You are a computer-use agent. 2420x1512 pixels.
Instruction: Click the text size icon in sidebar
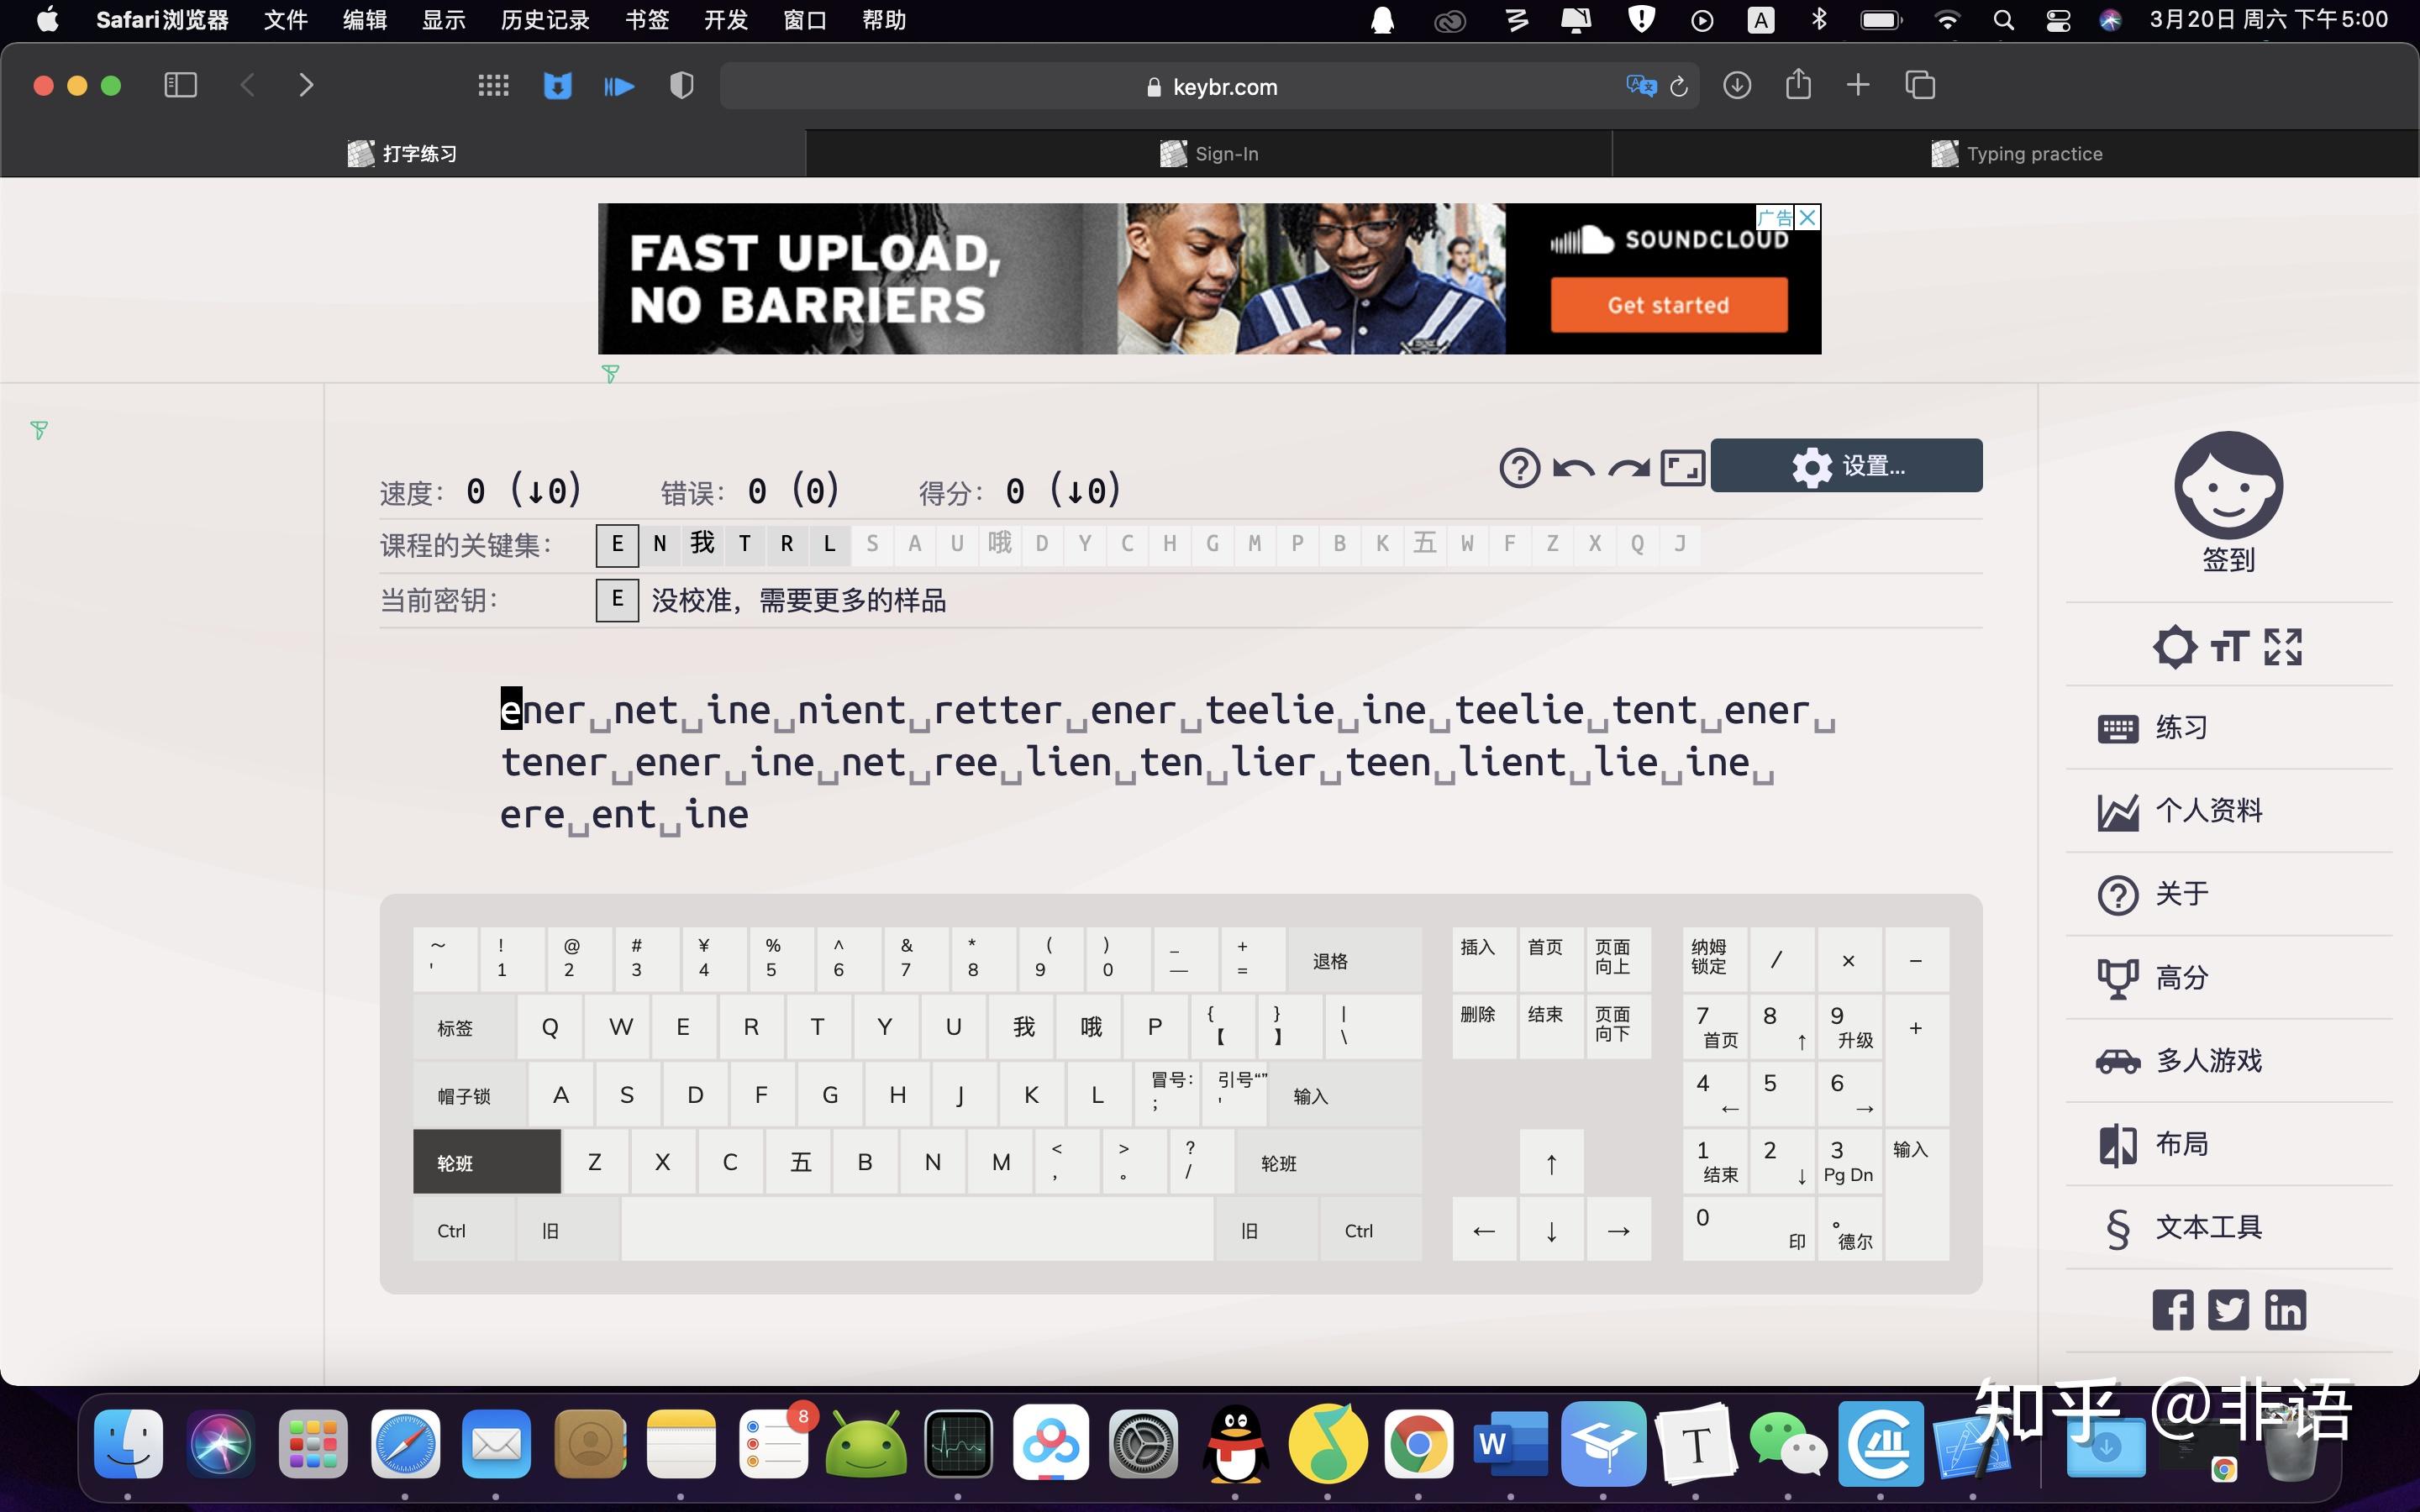[x=2229, y=647]
